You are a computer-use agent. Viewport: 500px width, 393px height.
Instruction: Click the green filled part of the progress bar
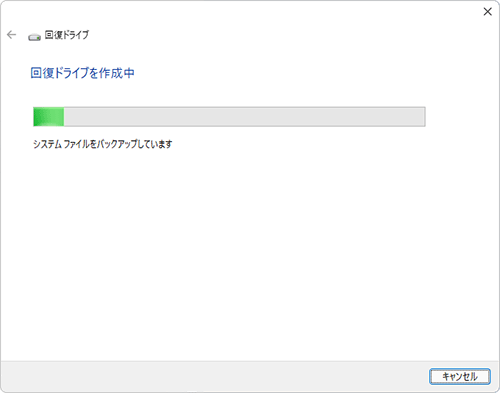pyautogui.click(x=49, y=117)
